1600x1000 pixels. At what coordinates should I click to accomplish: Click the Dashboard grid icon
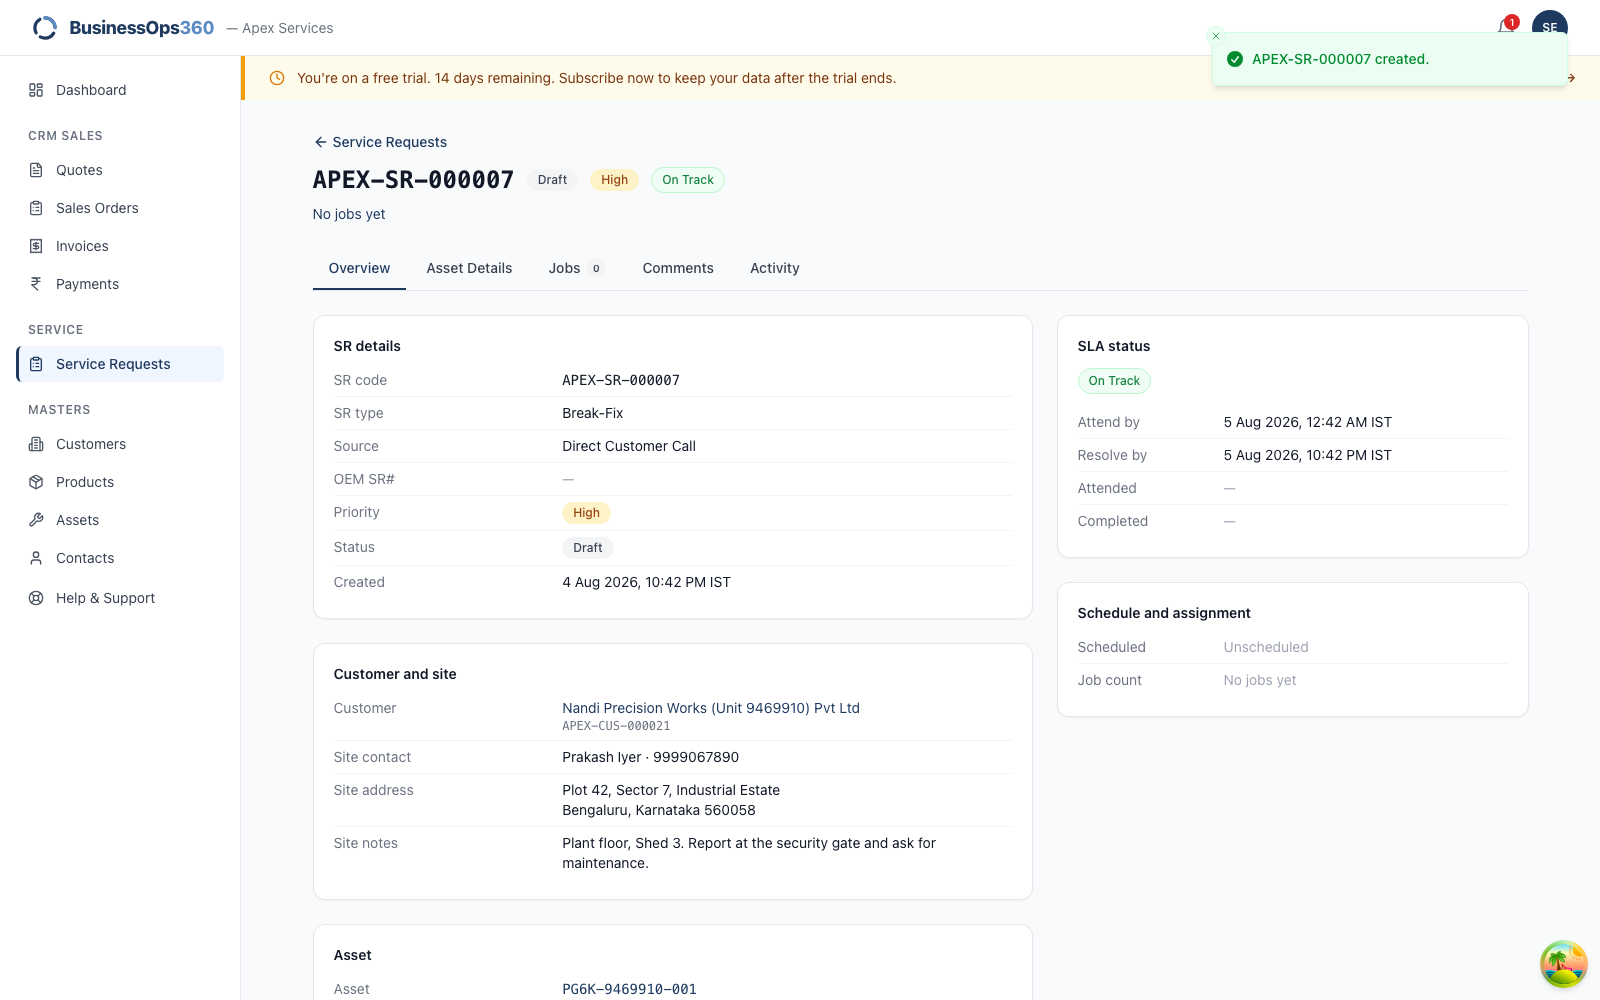(x=36, y=90)
